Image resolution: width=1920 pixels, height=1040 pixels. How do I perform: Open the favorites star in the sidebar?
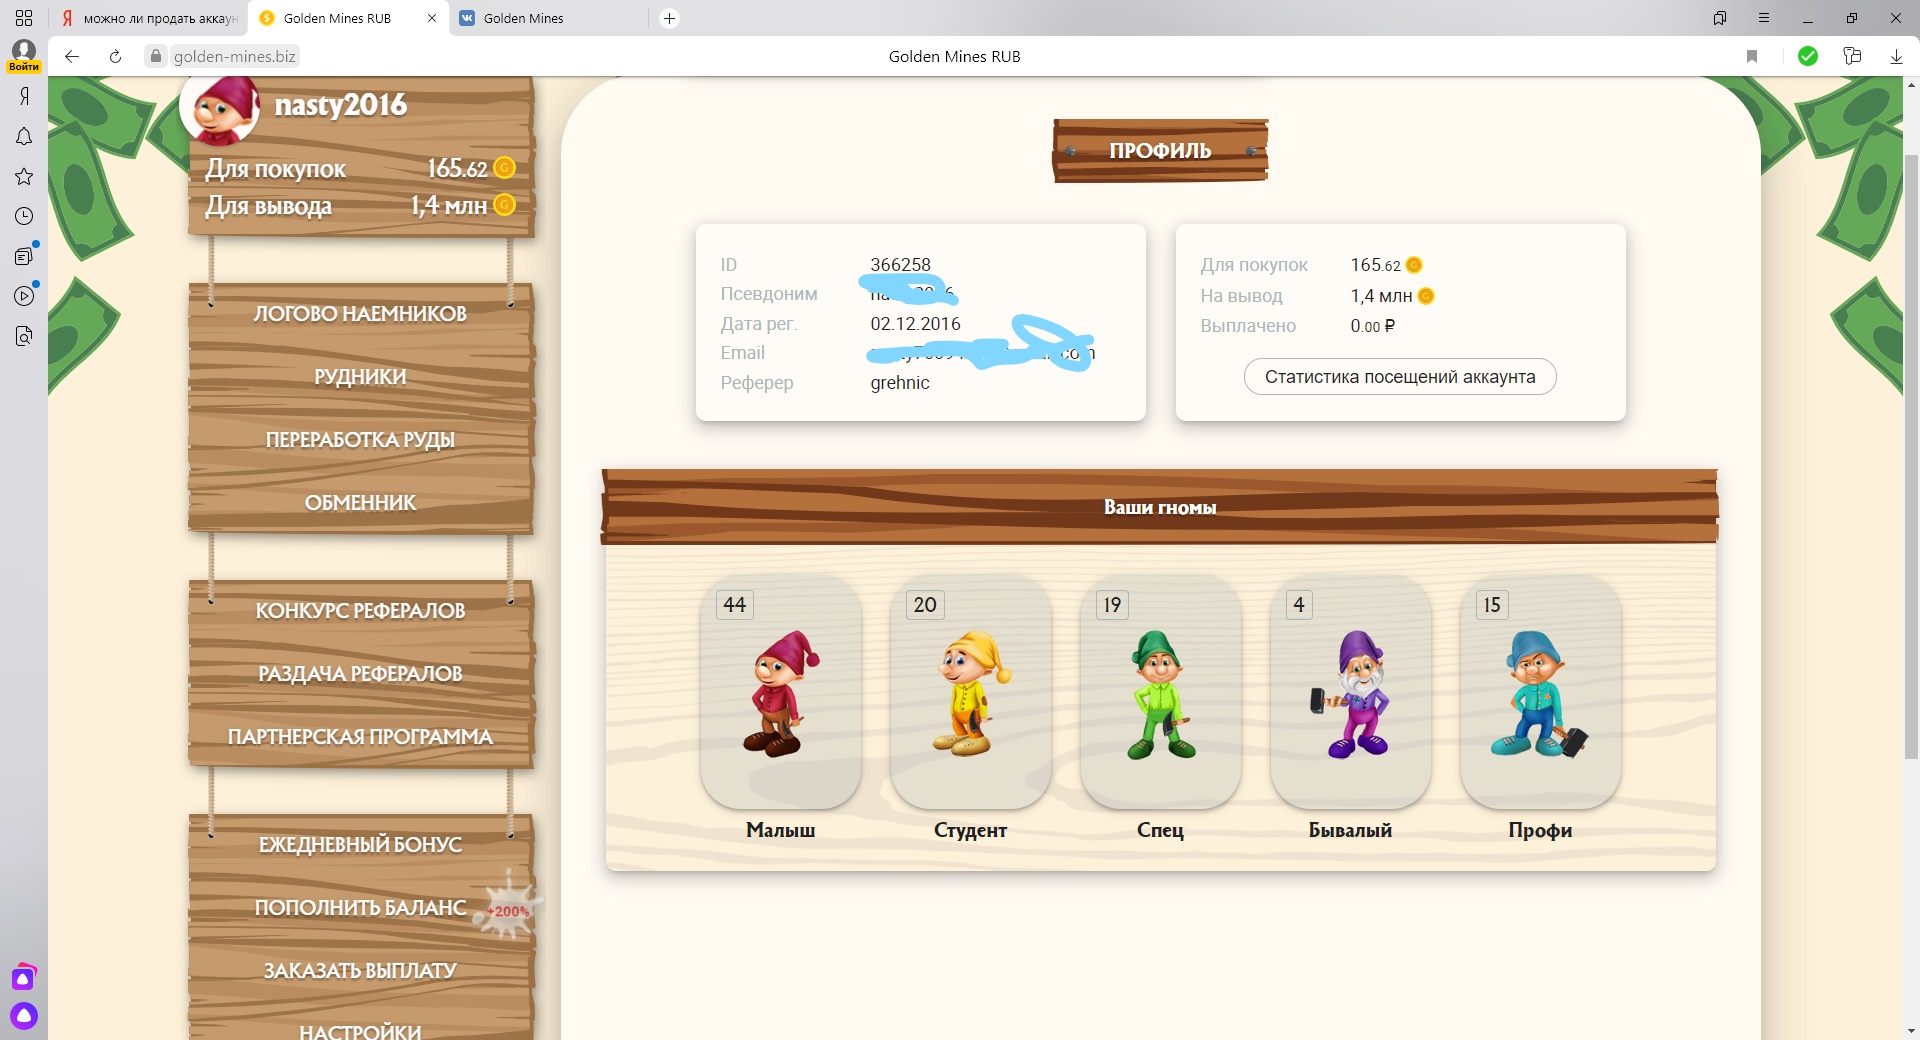coord(24,176)
